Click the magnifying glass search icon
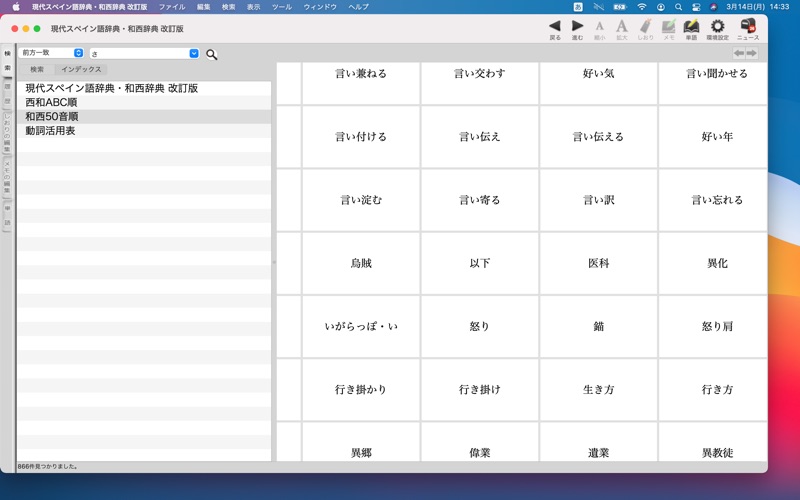This screenshot has width=800, height=500. [x=211, y=54]
